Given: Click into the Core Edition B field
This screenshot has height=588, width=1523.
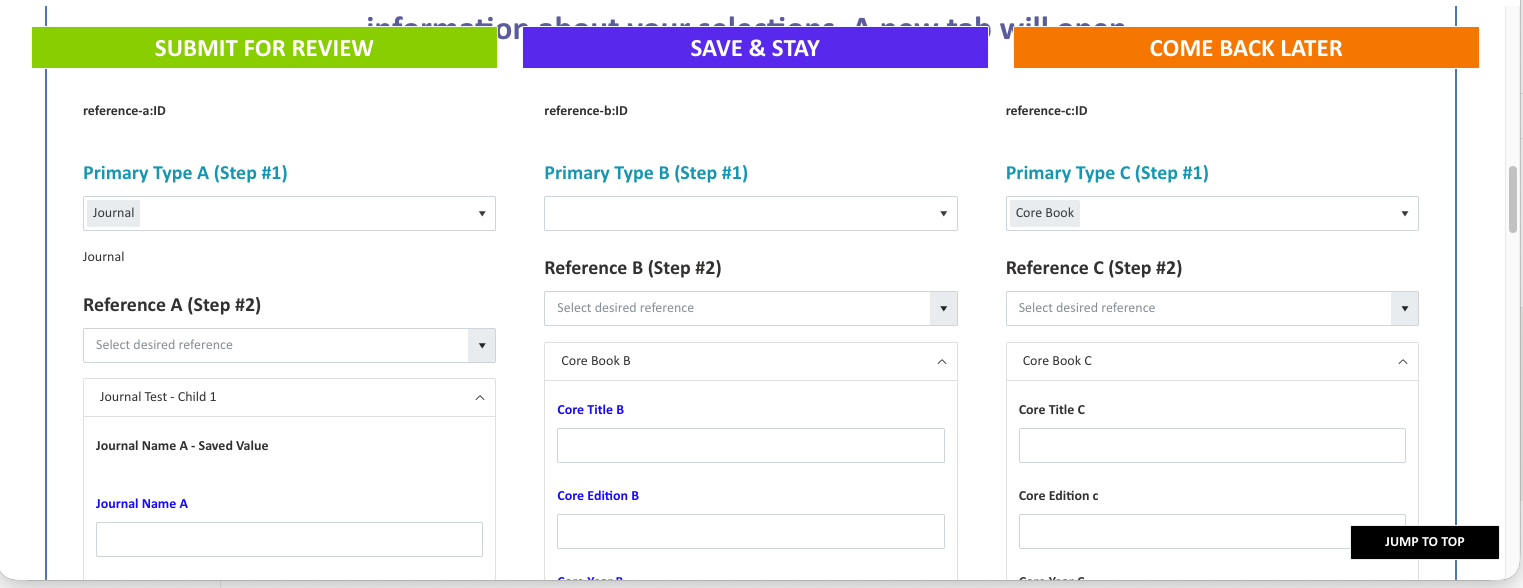Looking at the screenshot, I should [x=750, y=531].
